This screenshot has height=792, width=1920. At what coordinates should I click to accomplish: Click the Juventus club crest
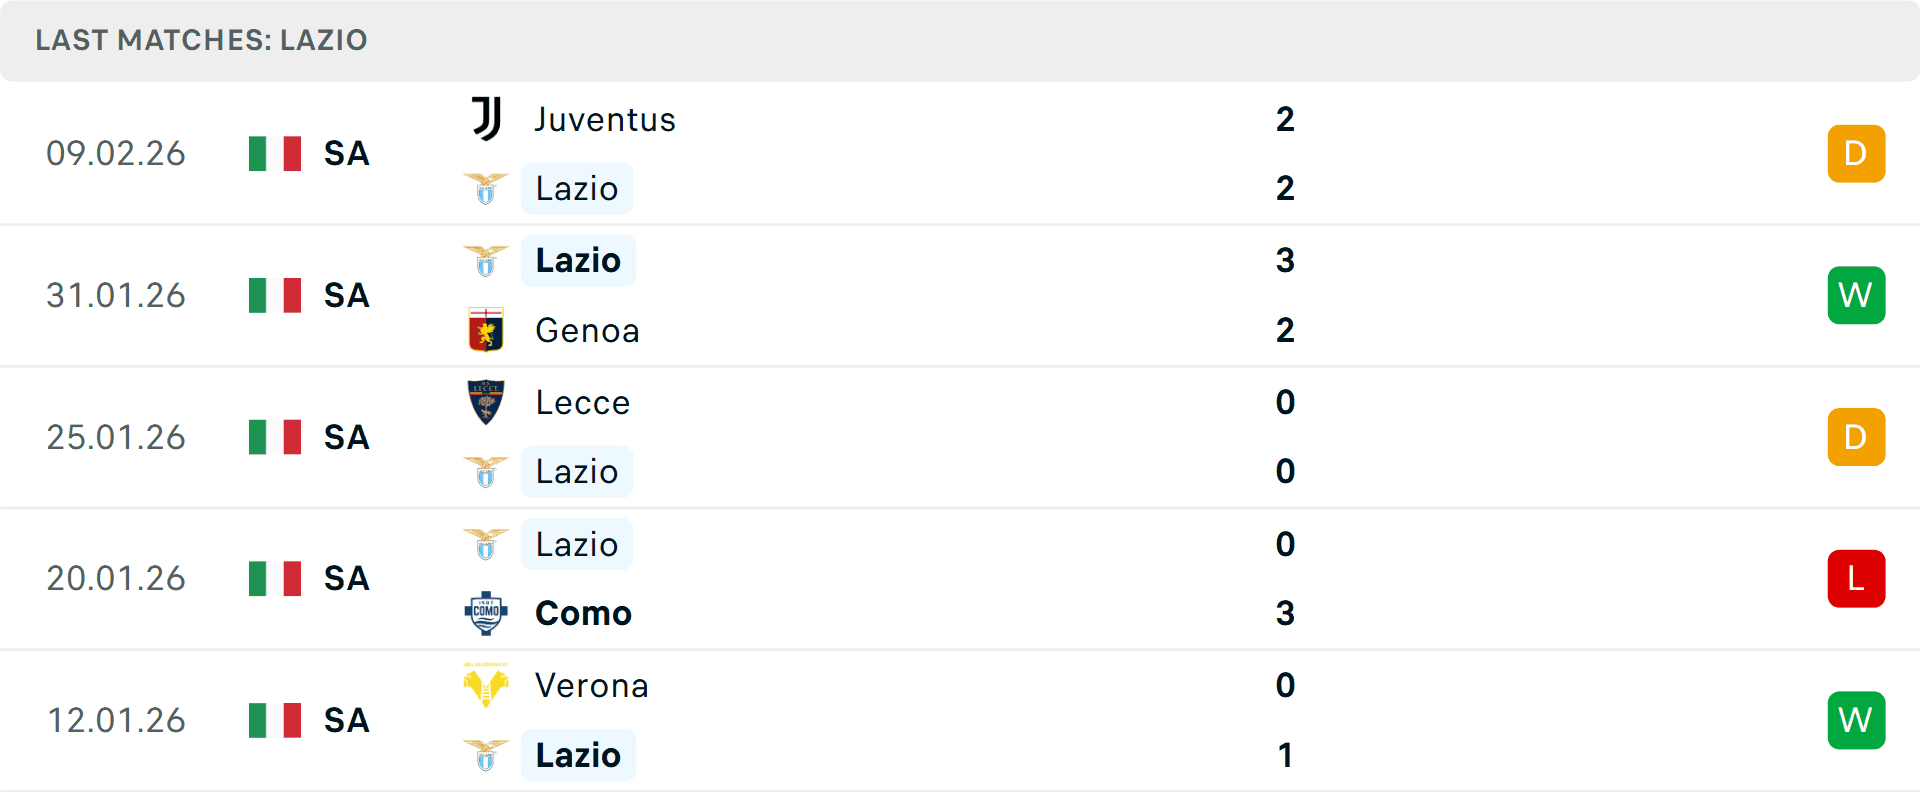[486, 119]
